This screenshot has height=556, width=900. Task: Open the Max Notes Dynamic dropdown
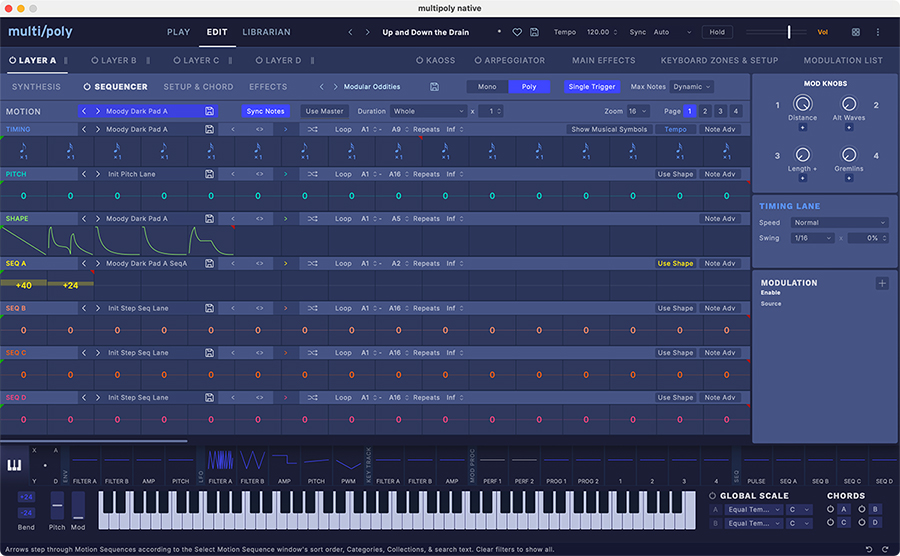(x=693, y=87)
